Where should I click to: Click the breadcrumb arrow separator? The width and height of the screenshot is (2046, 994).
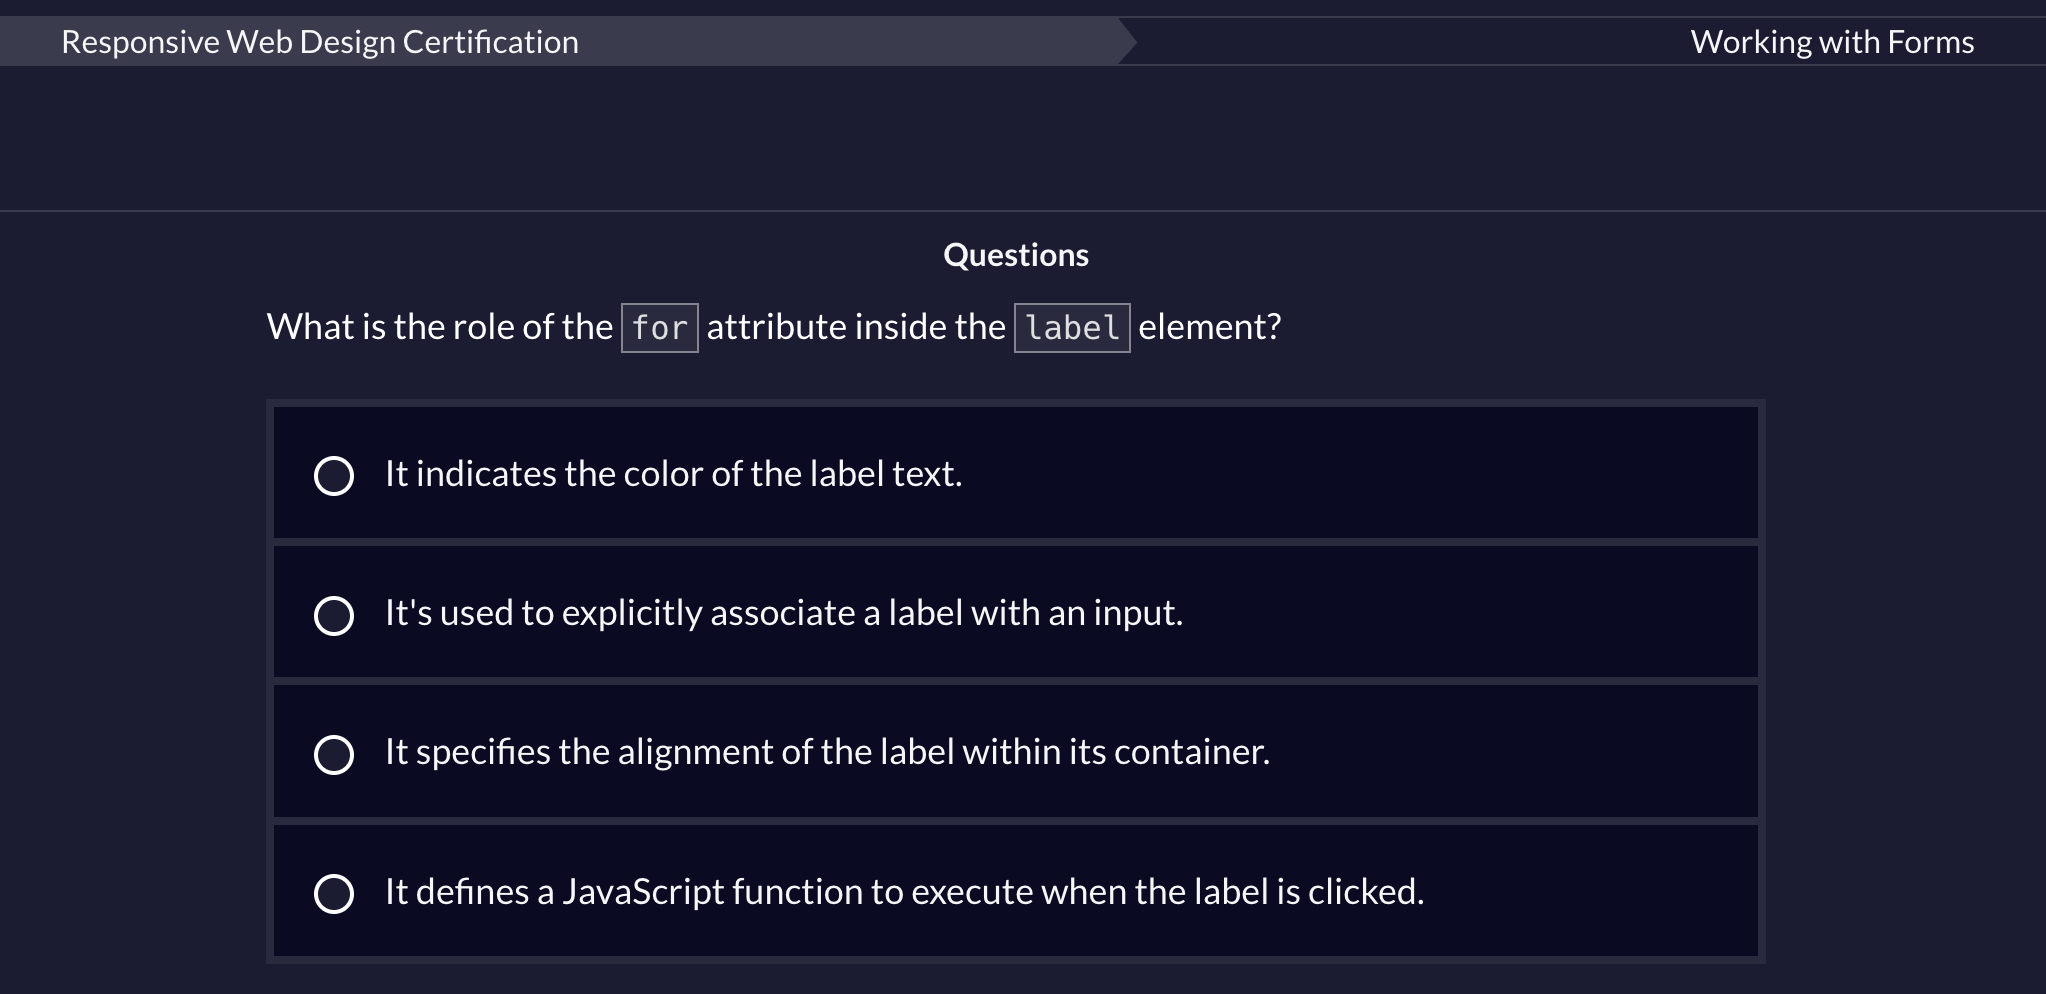point(1127,42)
